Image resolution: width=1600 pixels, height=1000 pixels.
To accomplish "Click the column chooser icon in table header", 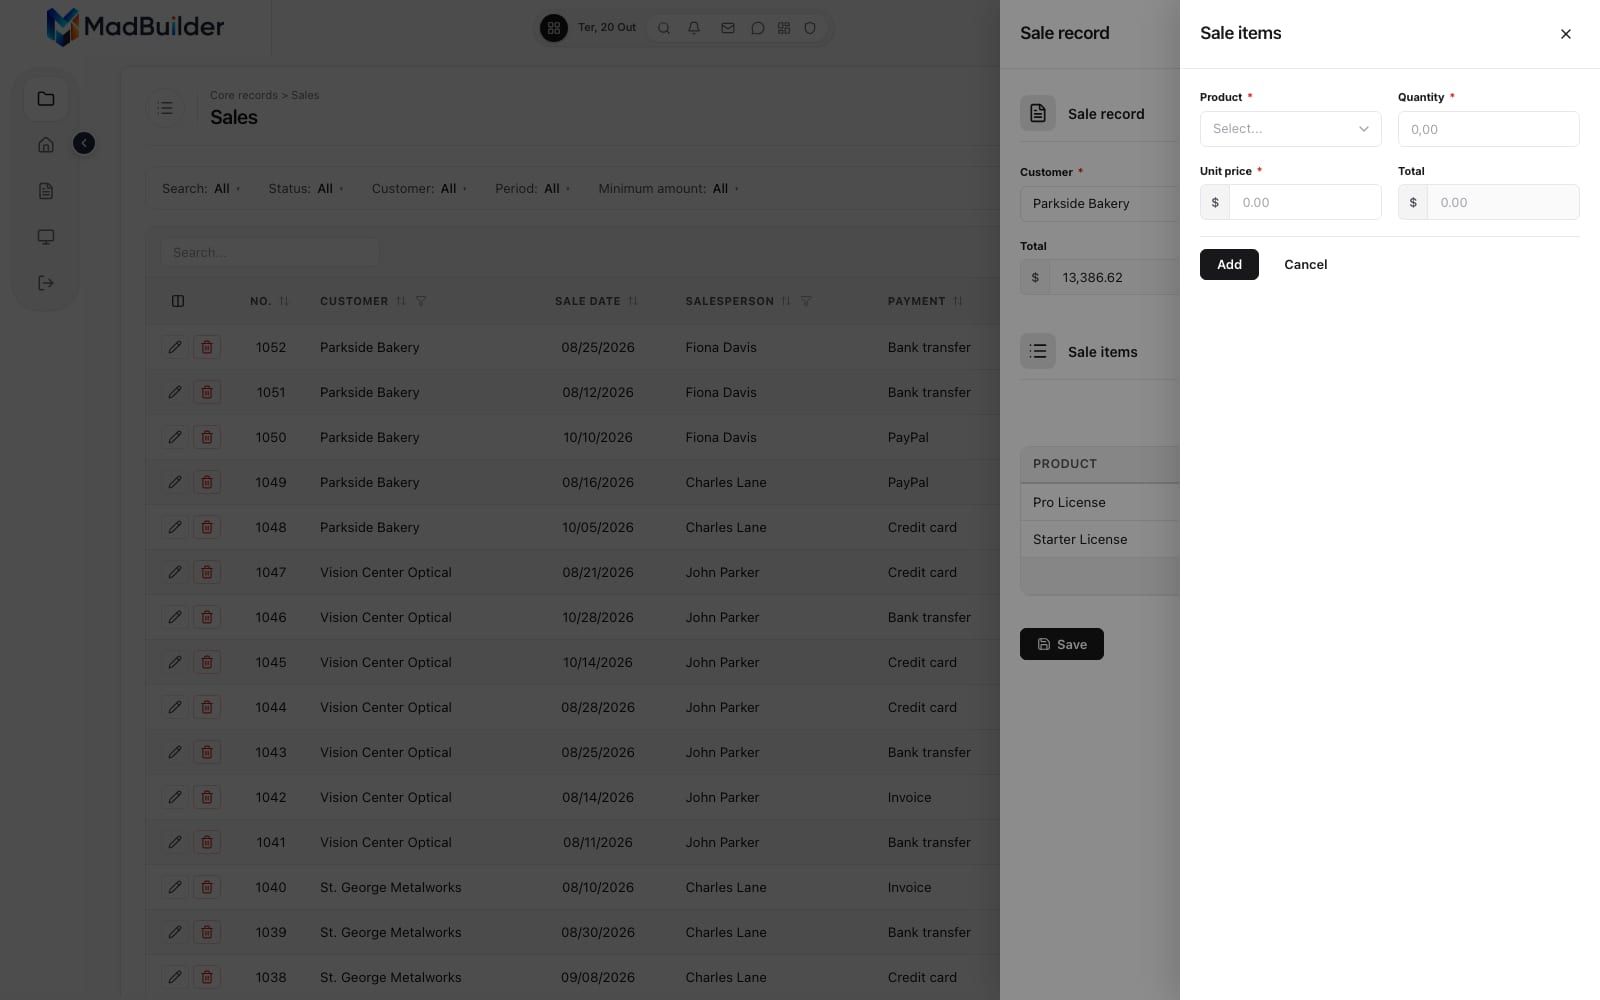I will pos(178,301).
